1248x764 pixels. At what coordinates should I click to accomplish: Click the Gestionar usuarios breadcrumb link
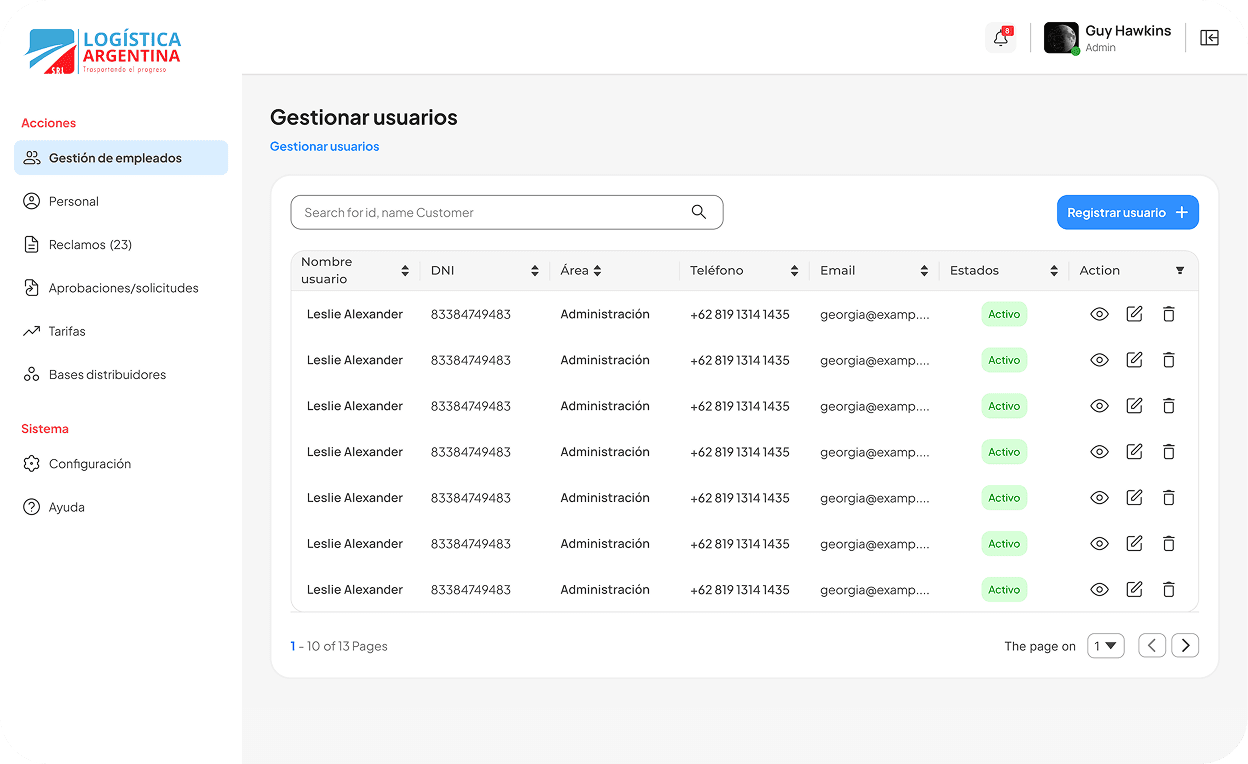tap(324, 147)
